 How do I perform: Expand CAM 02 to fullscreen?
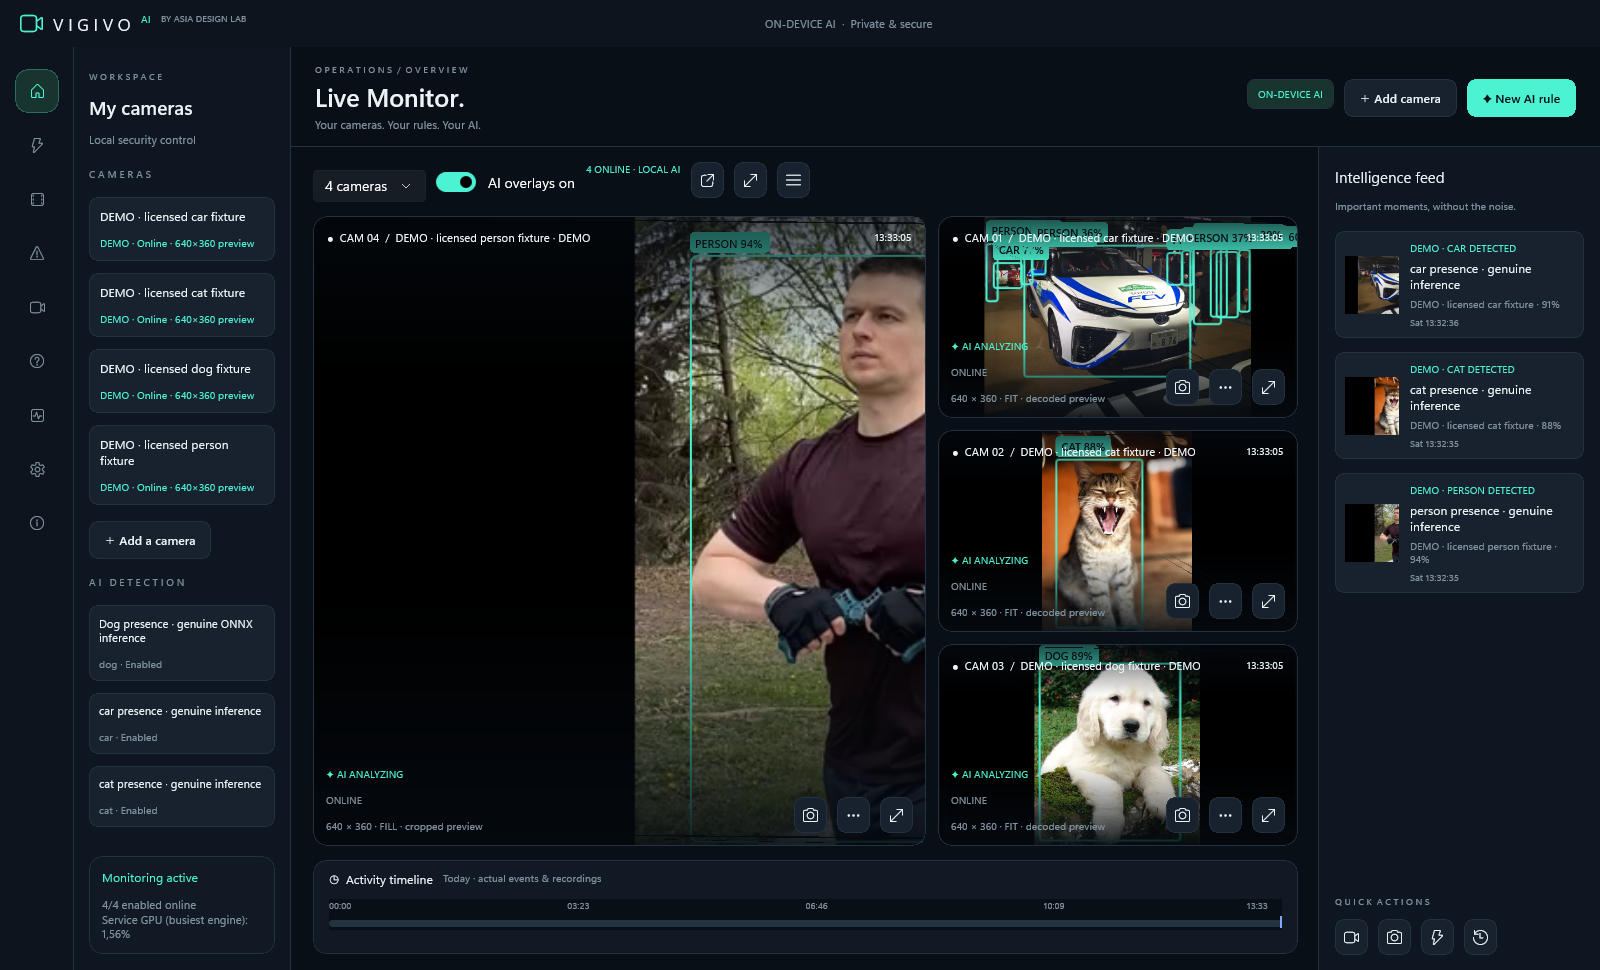(1268, 601)
